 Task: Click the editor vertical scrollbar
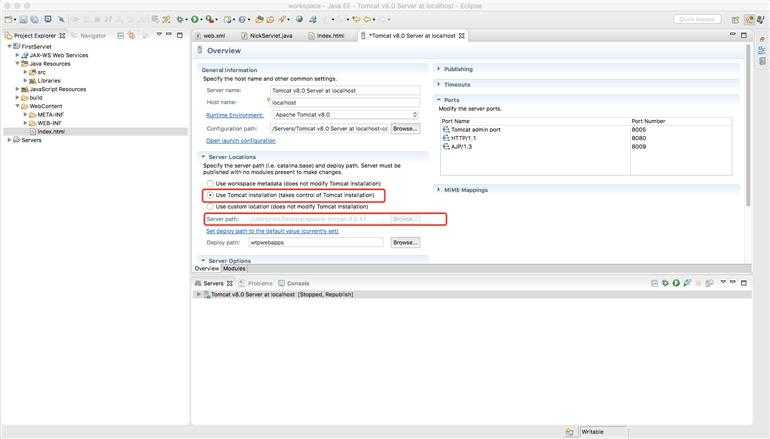(x=748, y=126)
